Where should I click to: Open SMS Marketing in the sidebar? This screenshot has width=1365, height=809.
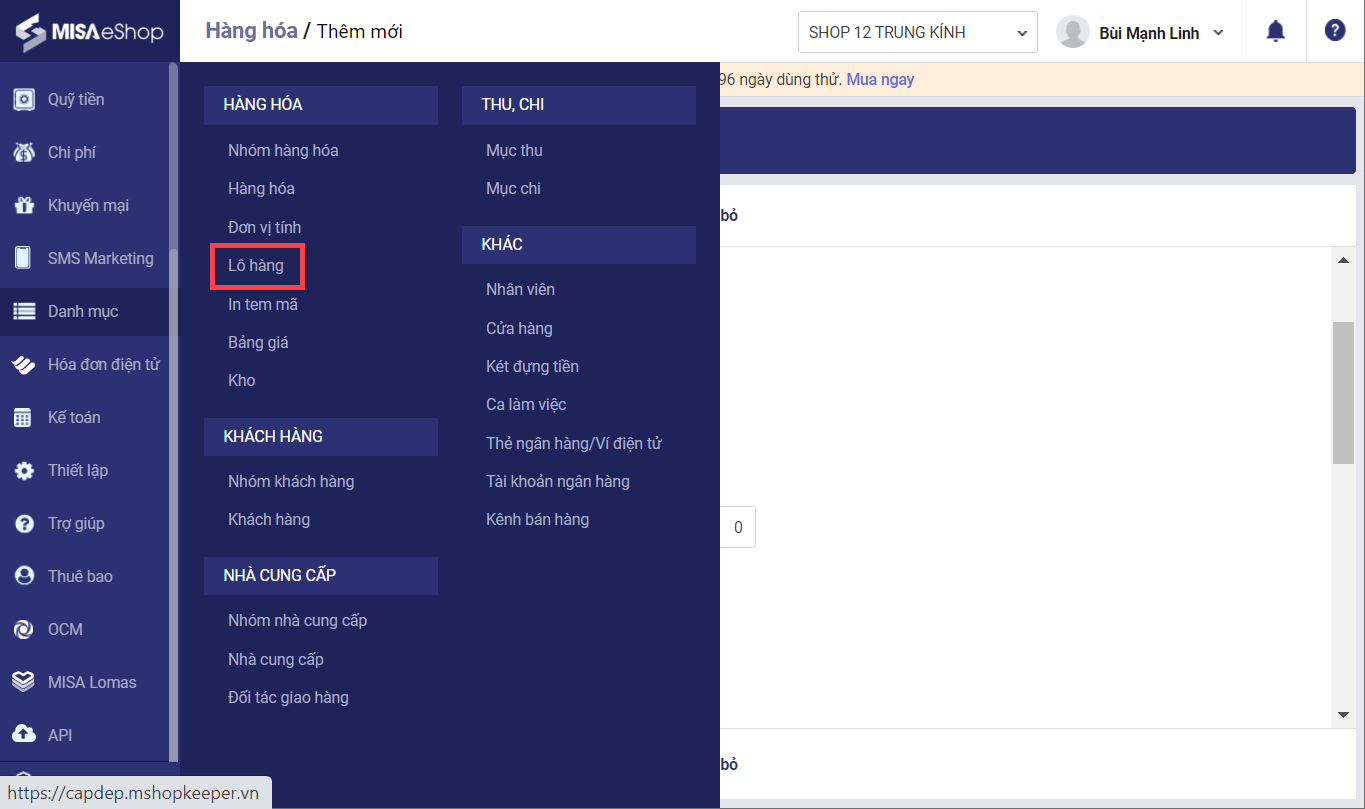coord(101,258)
